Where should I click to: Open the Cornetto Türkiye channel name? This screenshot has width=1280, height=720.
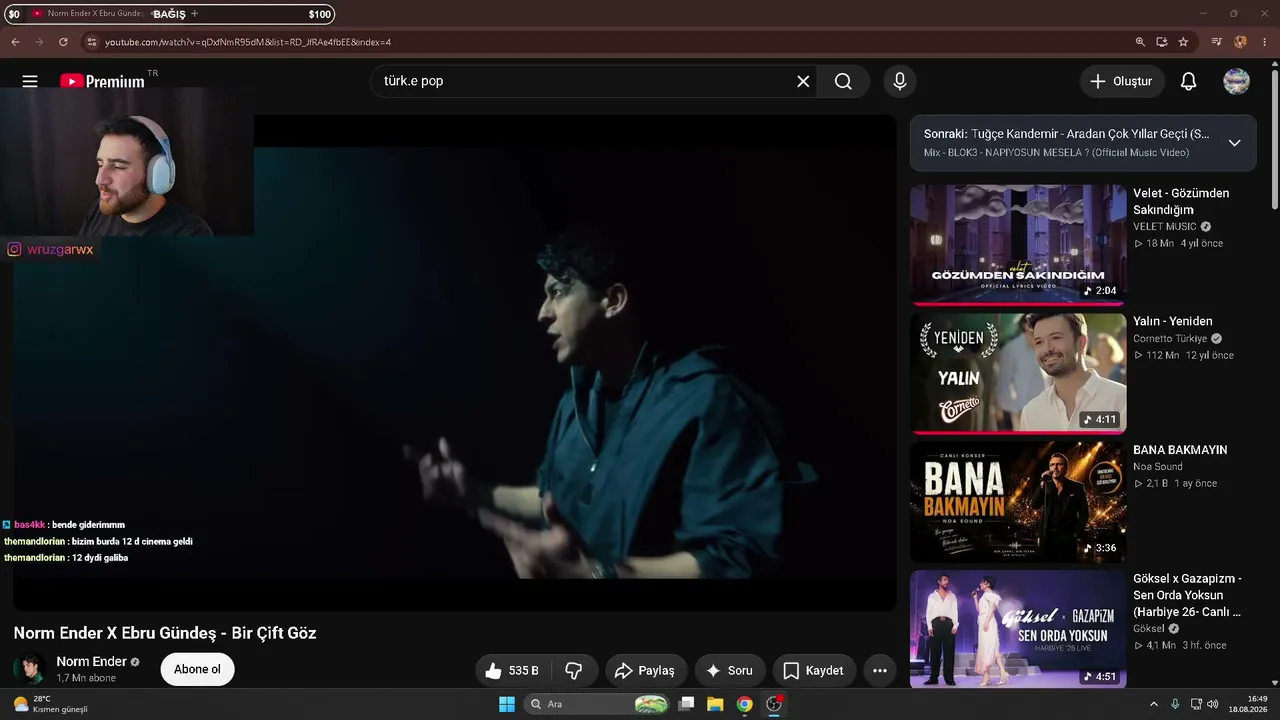(1170, 339)
